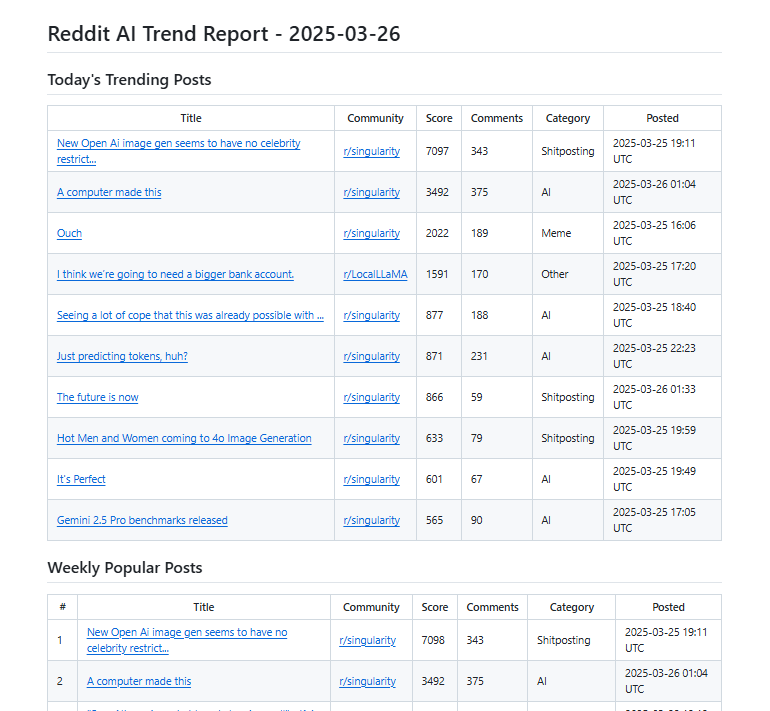The height and width of the screenshot is (711, 770).
Task: Select score value 866
Action: 434,397
